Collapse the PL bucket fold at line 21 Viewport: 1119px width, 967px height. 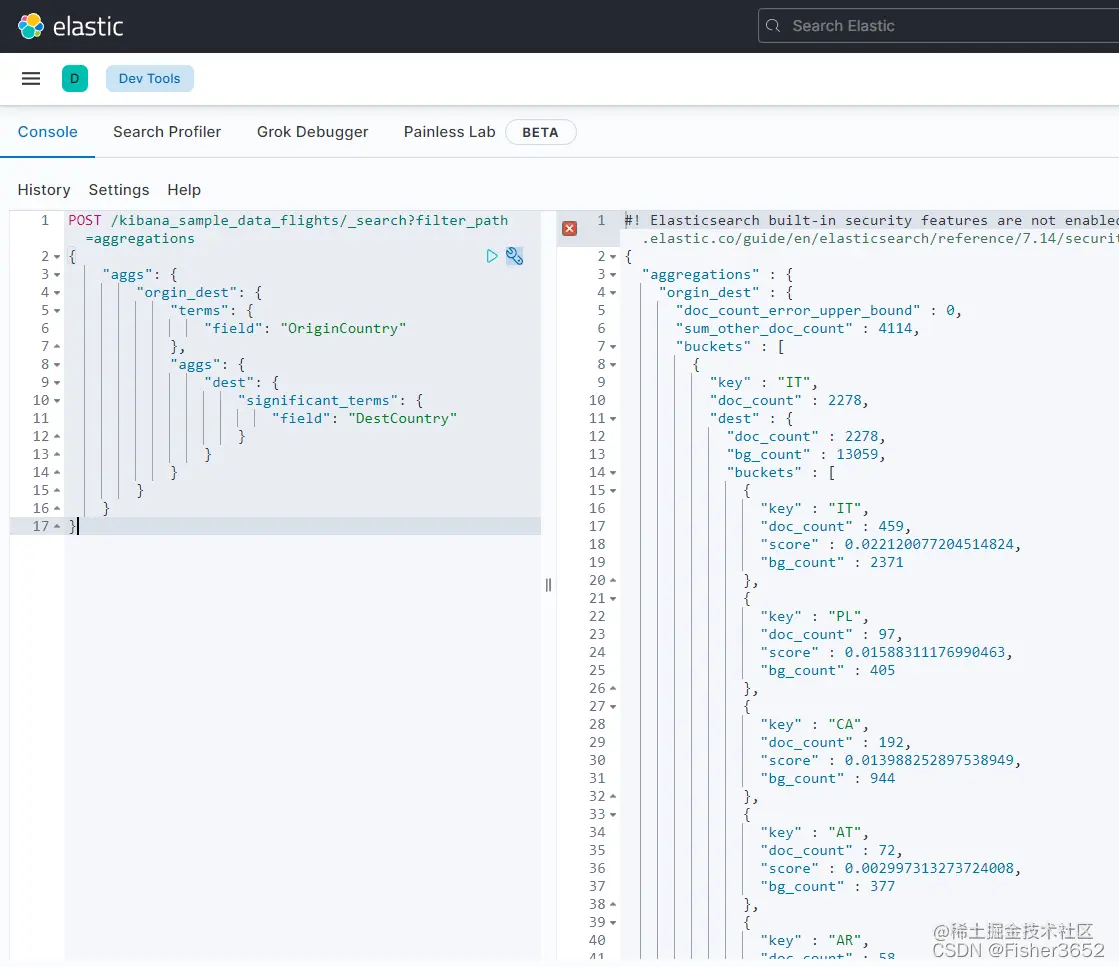pos(613,598)
